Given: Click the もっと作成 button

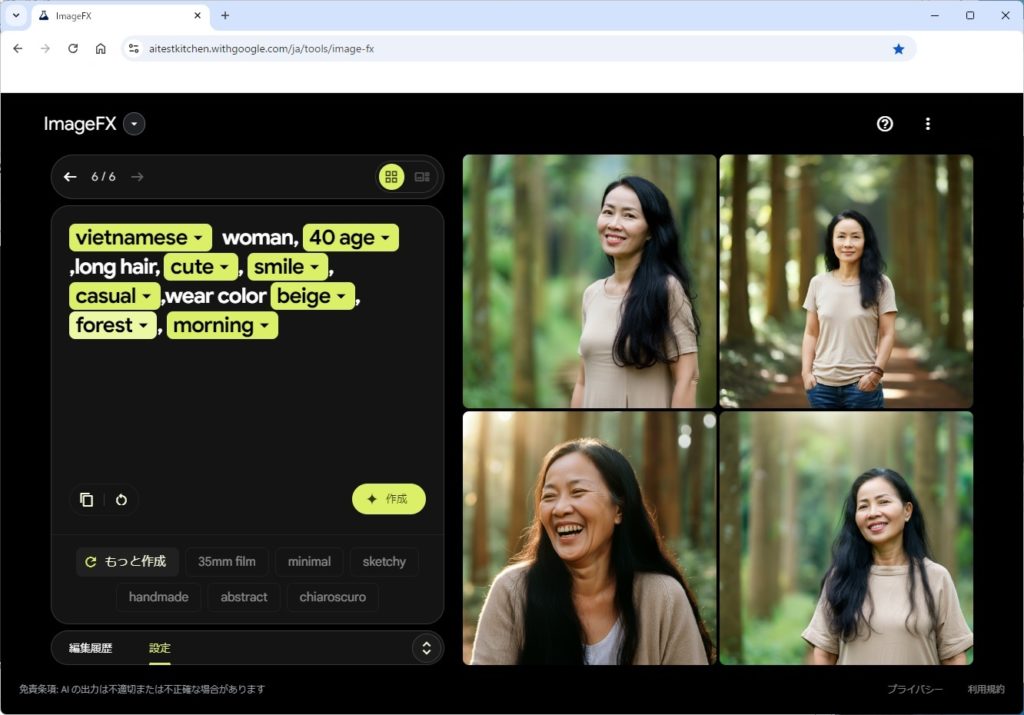Looking at the screenshot, I should point(127,562).
